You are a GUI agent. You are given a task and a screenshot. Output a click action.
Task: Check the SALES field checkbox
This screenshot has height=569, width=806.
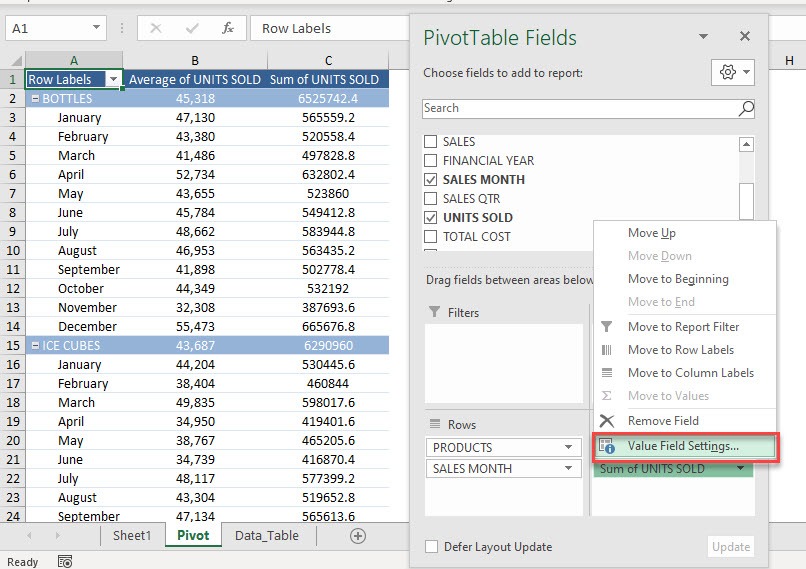pos(430,141)
